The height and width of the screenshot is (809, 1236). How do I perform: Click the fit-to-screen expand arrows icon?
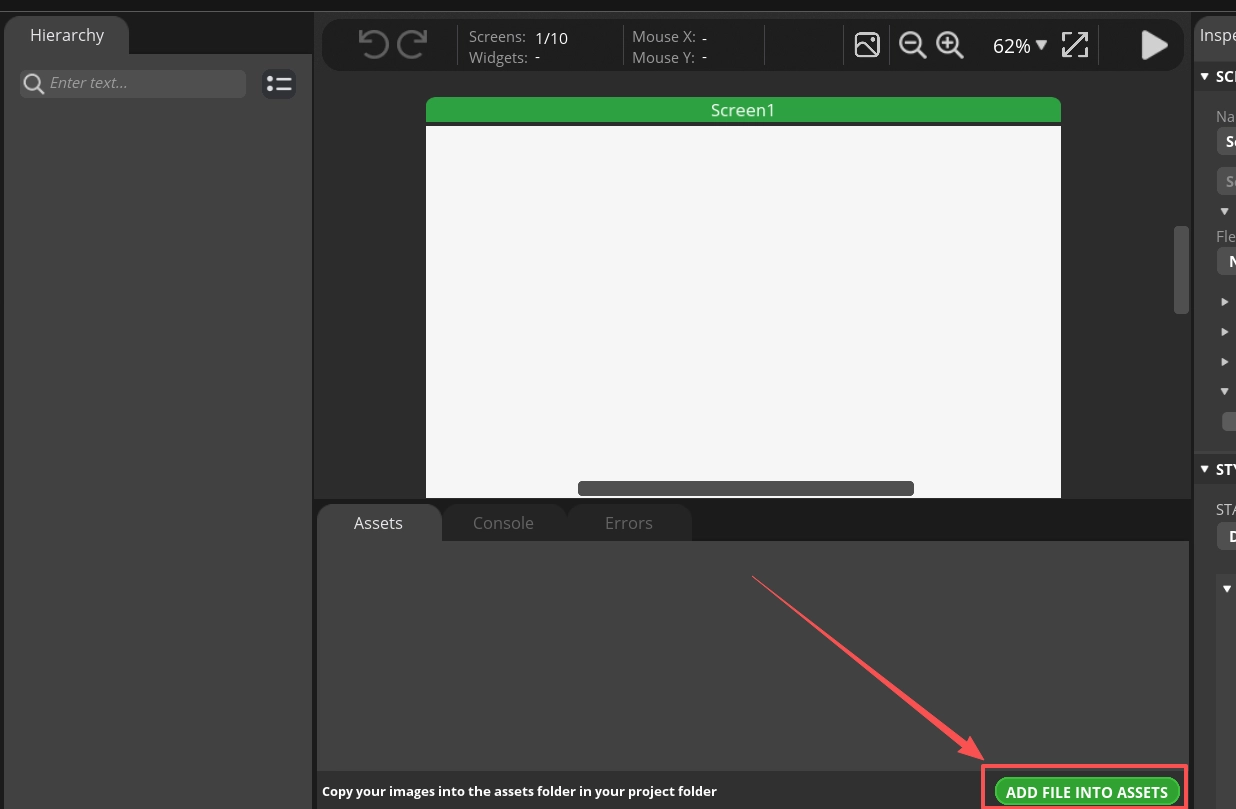point(1075,45)
